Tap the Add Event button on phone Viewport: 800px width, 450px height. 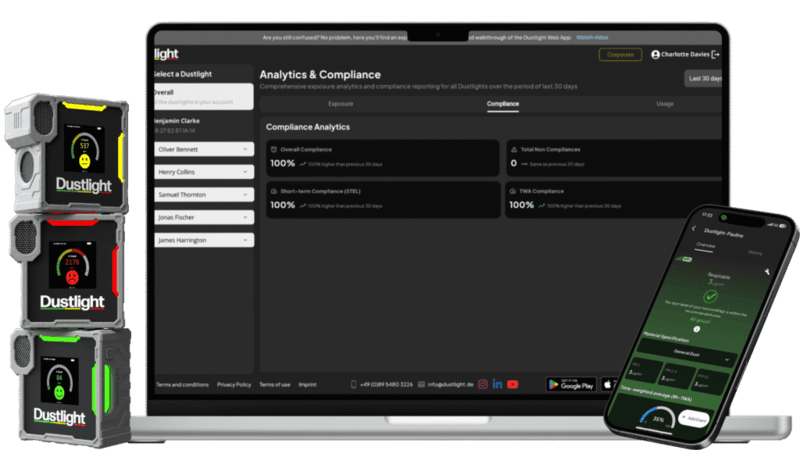coord(694,418)
